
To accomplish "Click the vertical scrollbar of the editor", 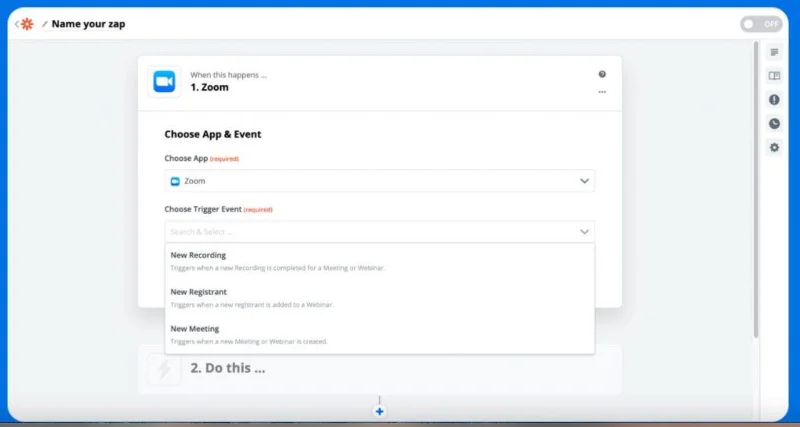I will pyautogui.click(x=756, y=189).
